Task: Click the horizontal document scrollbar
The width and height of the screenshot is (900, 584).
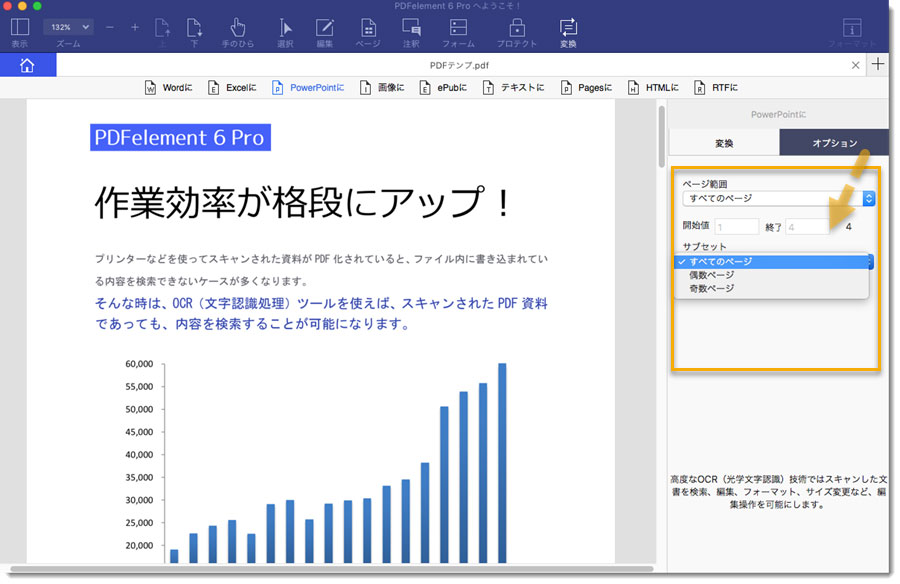Action: [332, 568]
